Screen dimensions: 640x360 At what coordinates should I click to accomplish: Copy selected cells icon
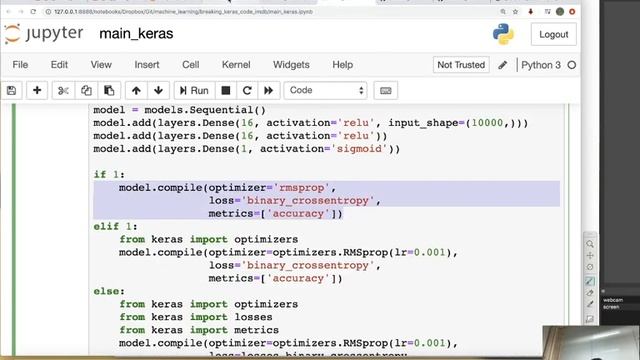[86, 90]
